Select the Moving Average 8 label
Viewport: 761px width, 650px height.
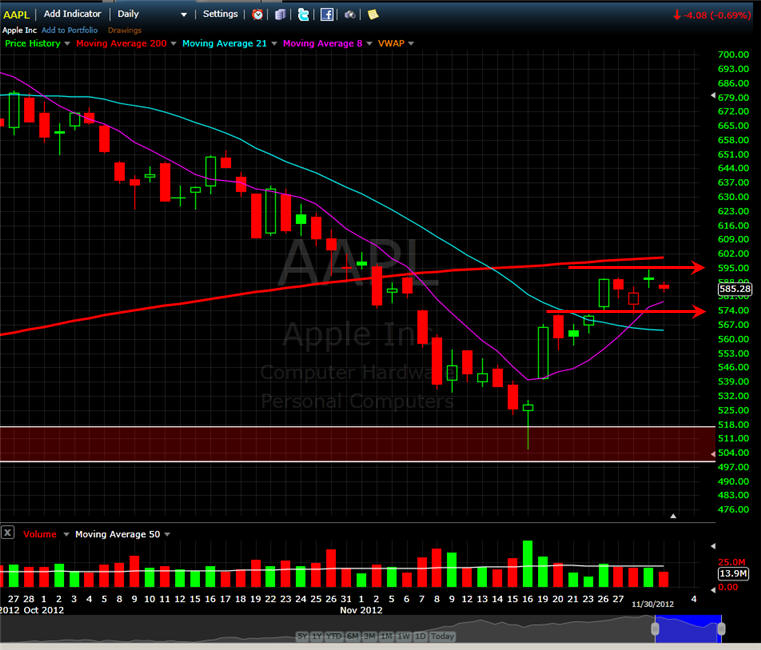pyautogui.click(x=323, y=43)
